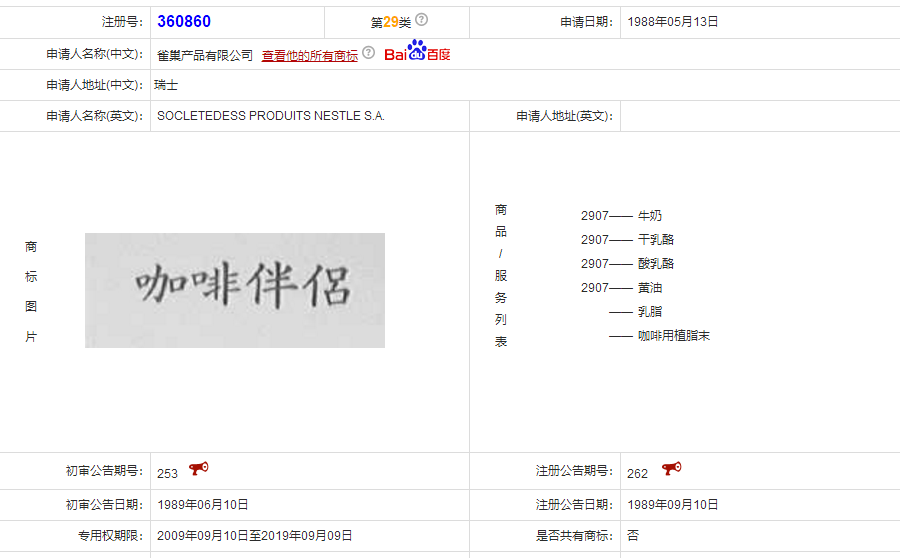Click the 注册公告日期 label

coord(575,505)
